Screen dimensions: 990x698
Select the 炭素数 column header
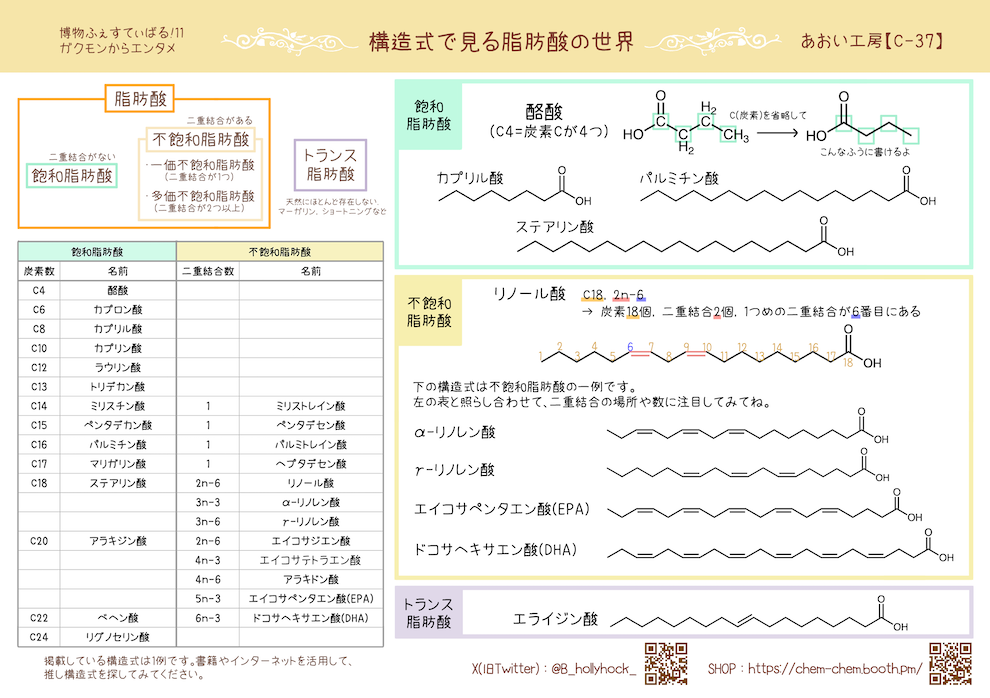[39, 271]
